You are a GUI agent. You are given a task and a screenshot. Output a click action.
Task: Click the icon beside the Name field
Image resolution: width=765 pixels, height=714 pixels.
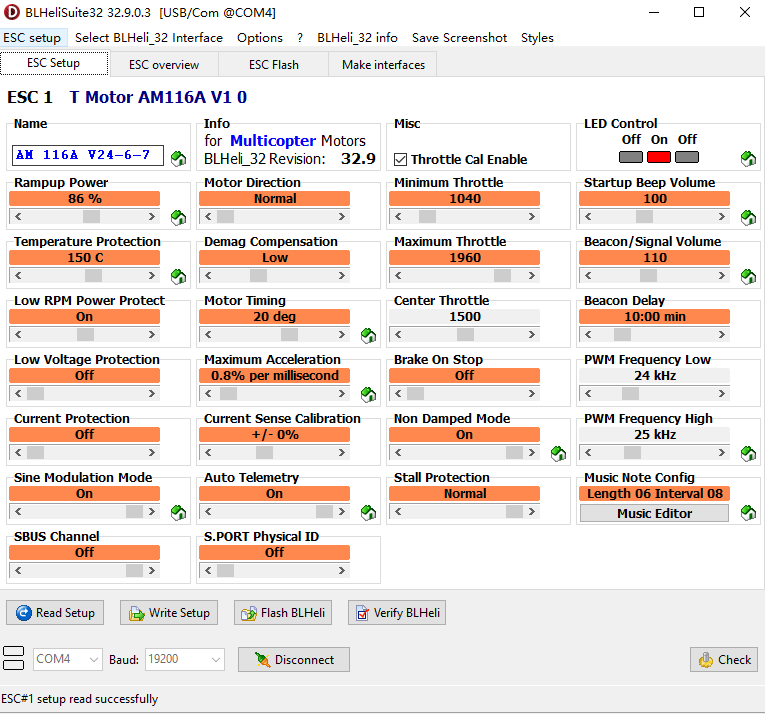[x=178, y=158]
